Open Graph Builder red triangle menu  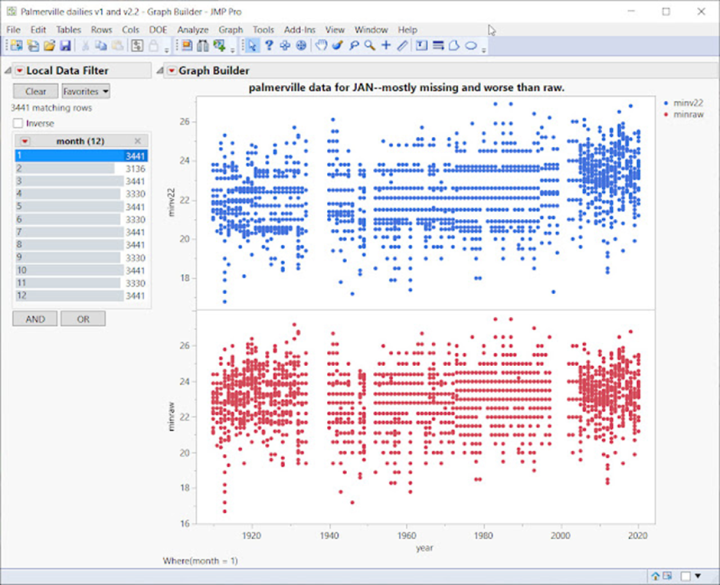[170, 71]
